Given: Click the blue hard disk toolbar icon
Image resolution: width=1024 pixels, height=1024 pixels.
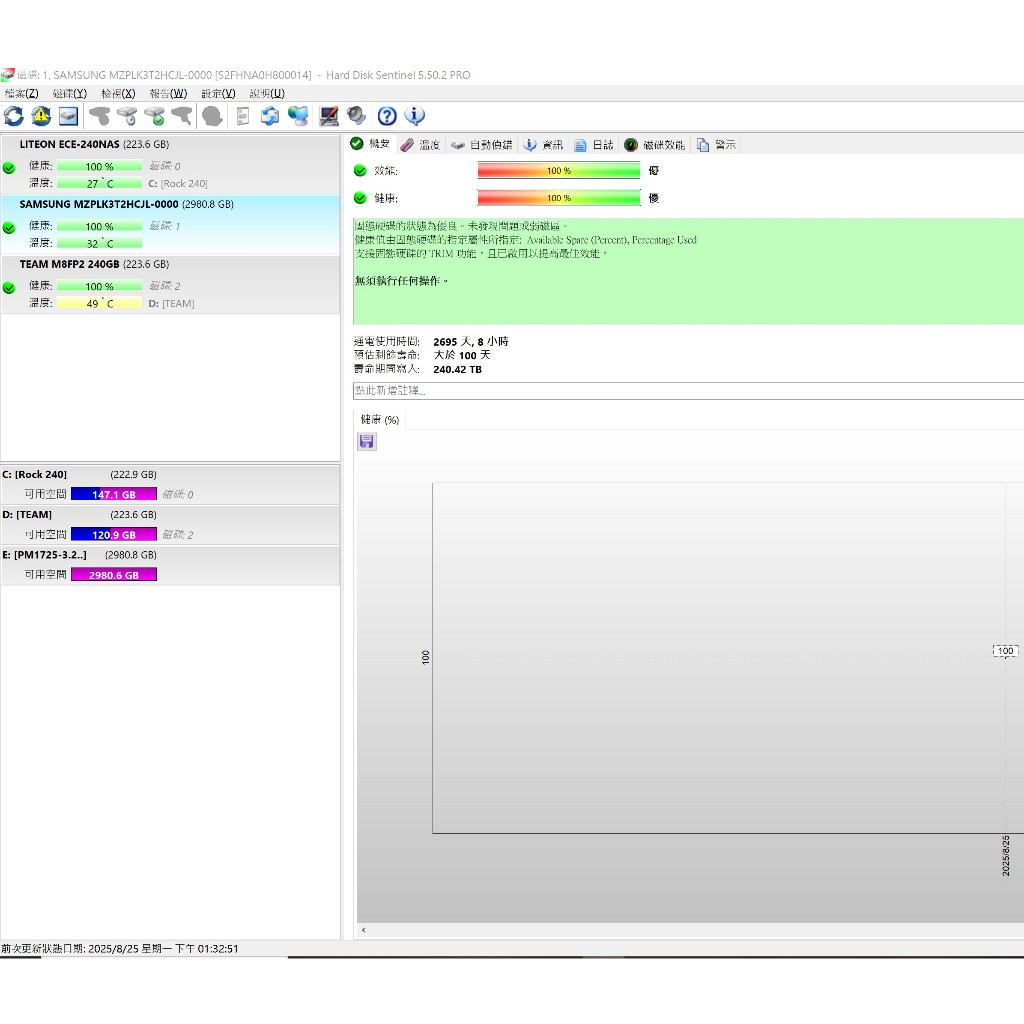Looking at the screenshot, I should 68,116.
